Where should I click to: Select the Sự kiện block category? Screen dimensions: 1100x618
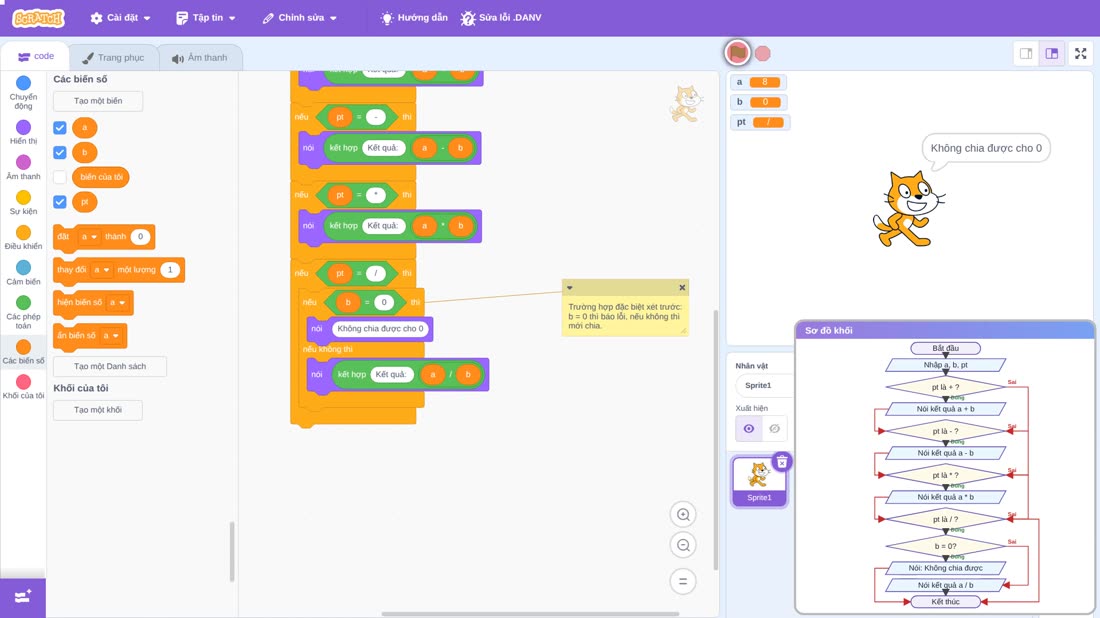click(x=23, y=203)
